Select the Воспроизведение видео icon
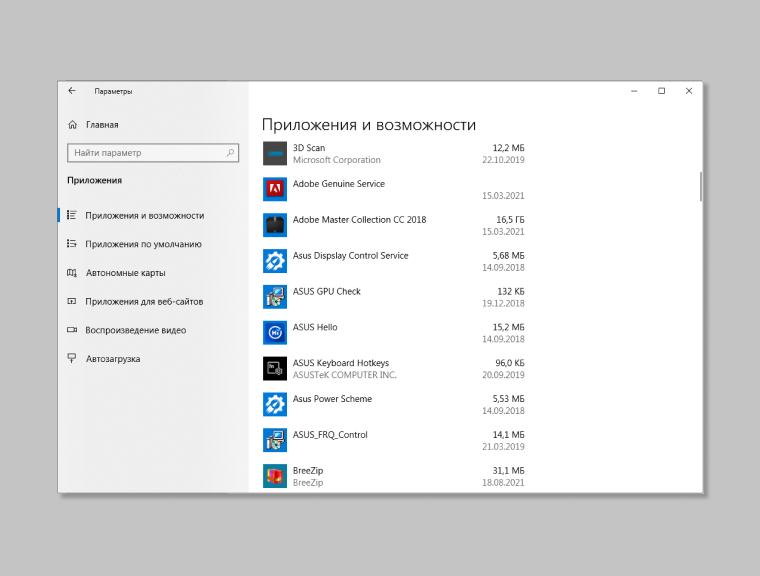This screenshot has width=760, height=576. click(72, 330)
